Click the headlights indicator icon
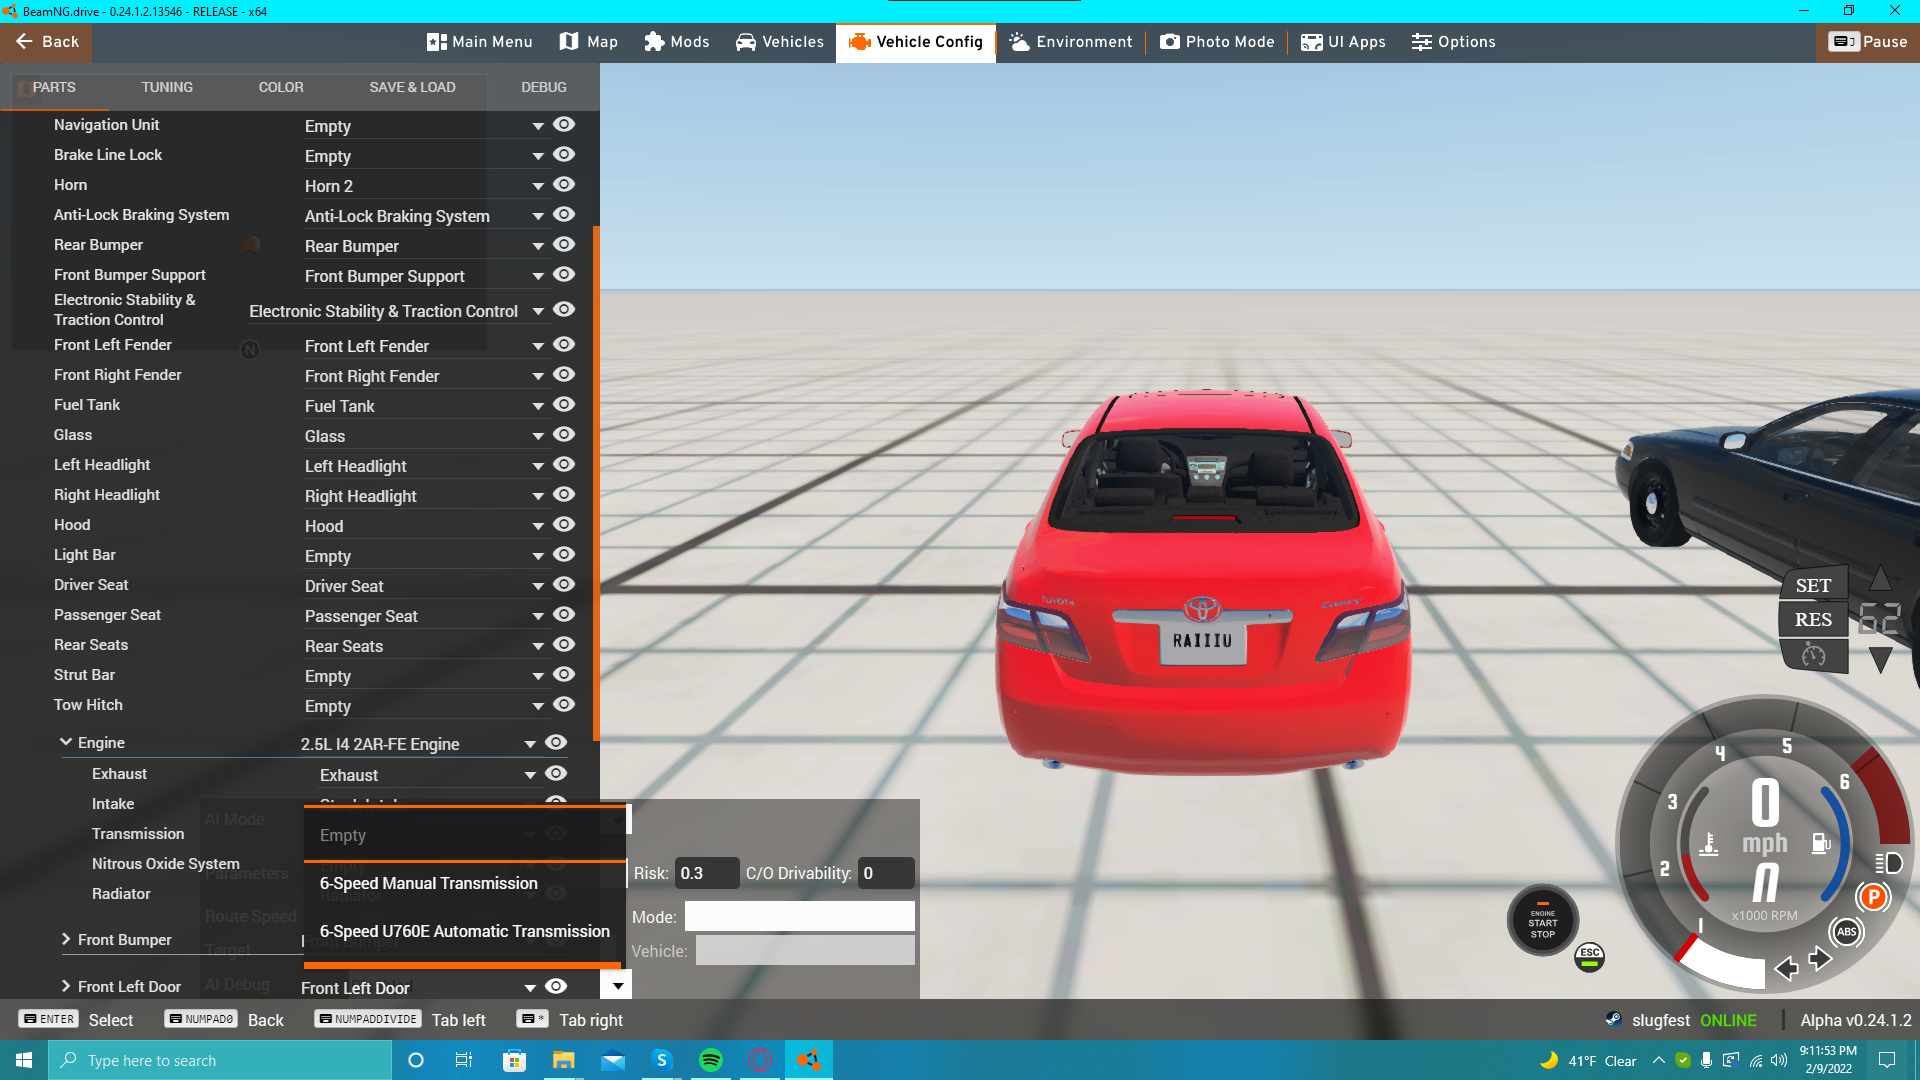Screen dimensions: 1920x1080 pyautogui.click(x=1889, y=863)
